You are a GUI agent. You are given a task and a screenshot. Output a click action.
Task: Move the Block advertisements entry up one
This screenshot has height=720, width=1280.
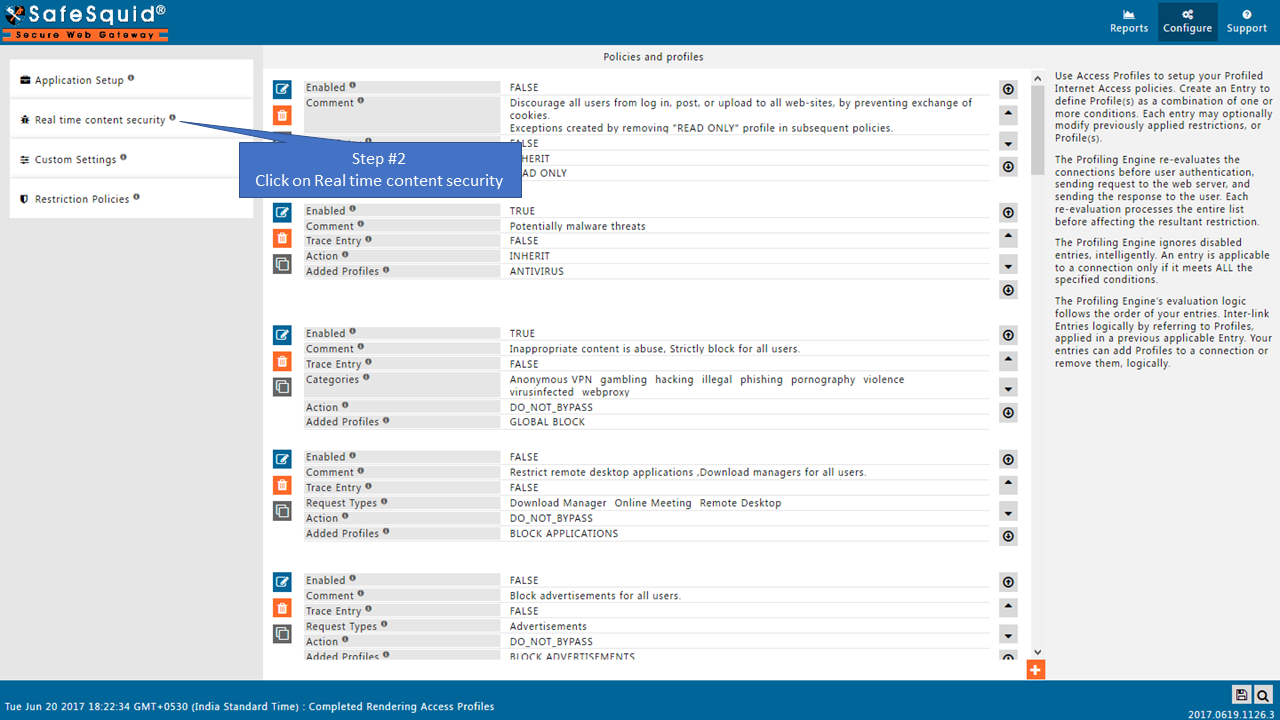click(x=1008, y=608)
